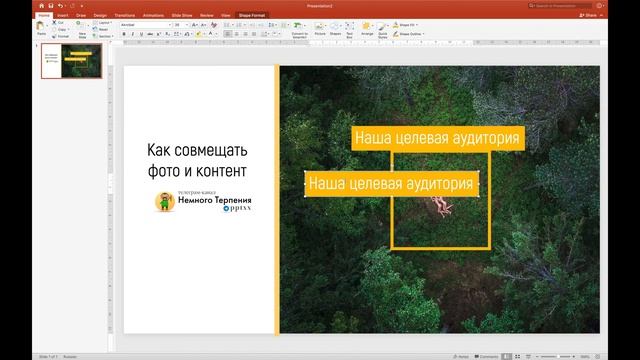Undo the last action
Screen dimensions: 640x360
(60, 6)
